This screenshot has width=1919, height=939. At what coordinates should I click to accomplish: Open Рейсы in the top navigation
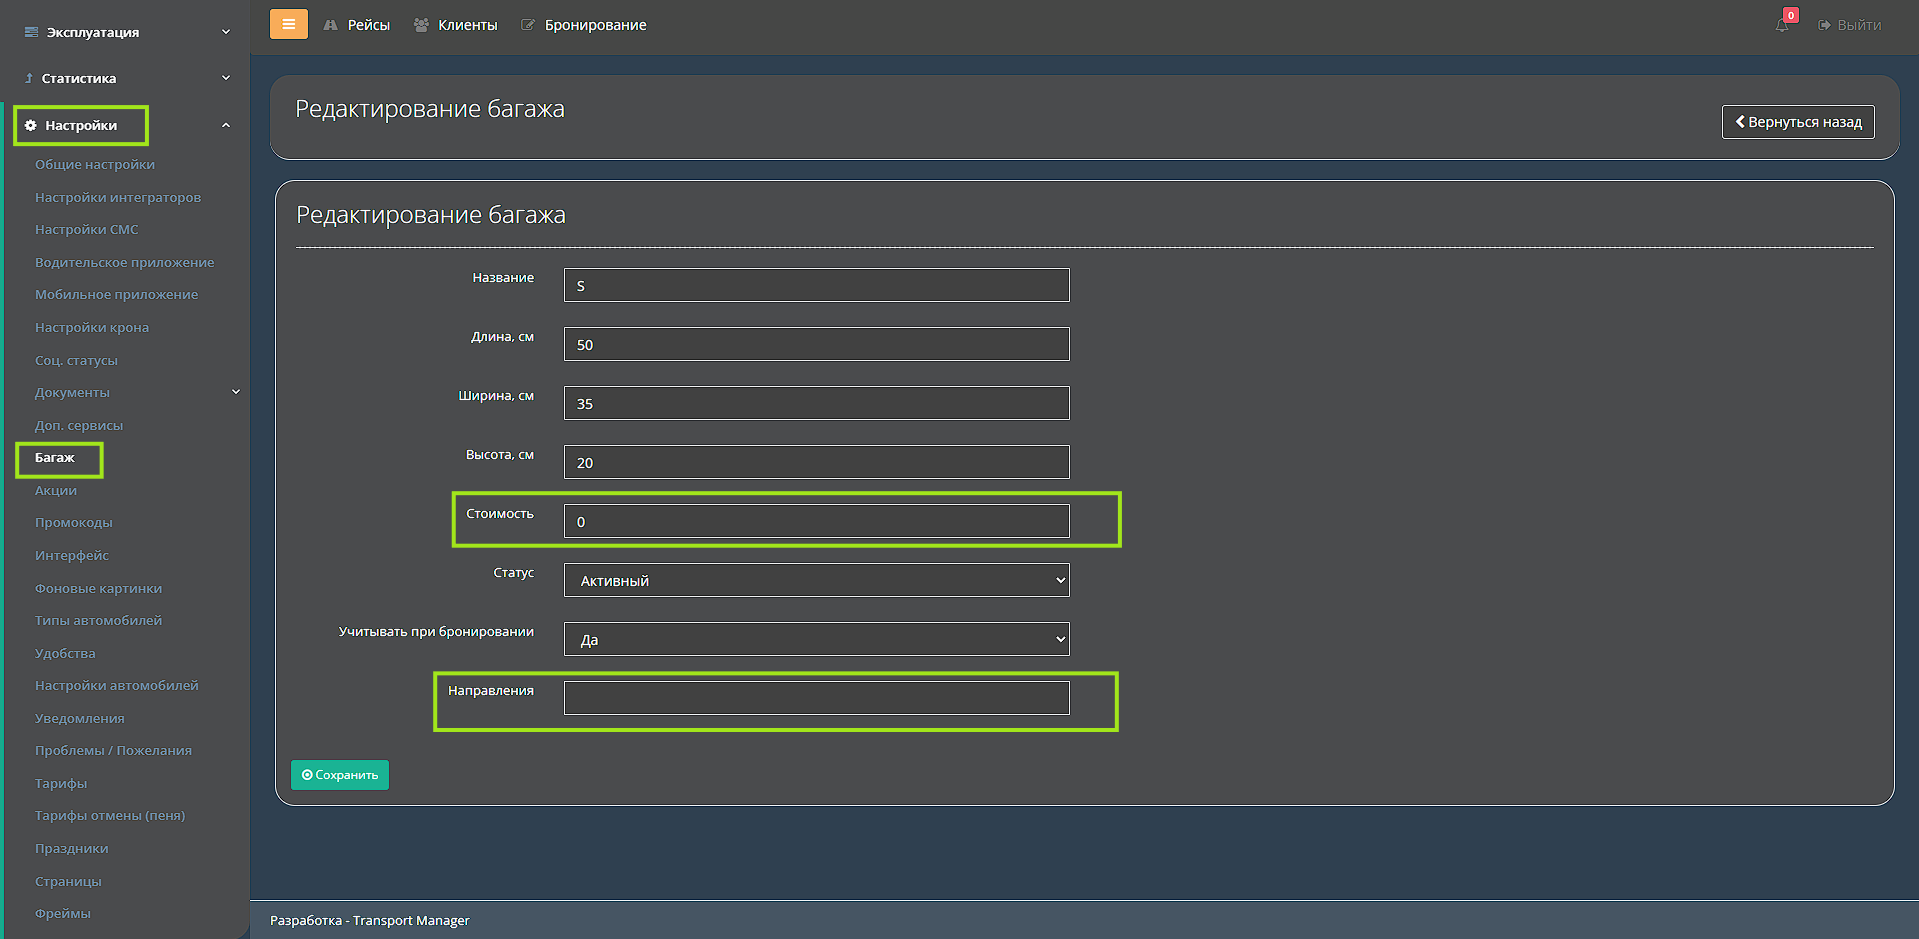(358, 25)
